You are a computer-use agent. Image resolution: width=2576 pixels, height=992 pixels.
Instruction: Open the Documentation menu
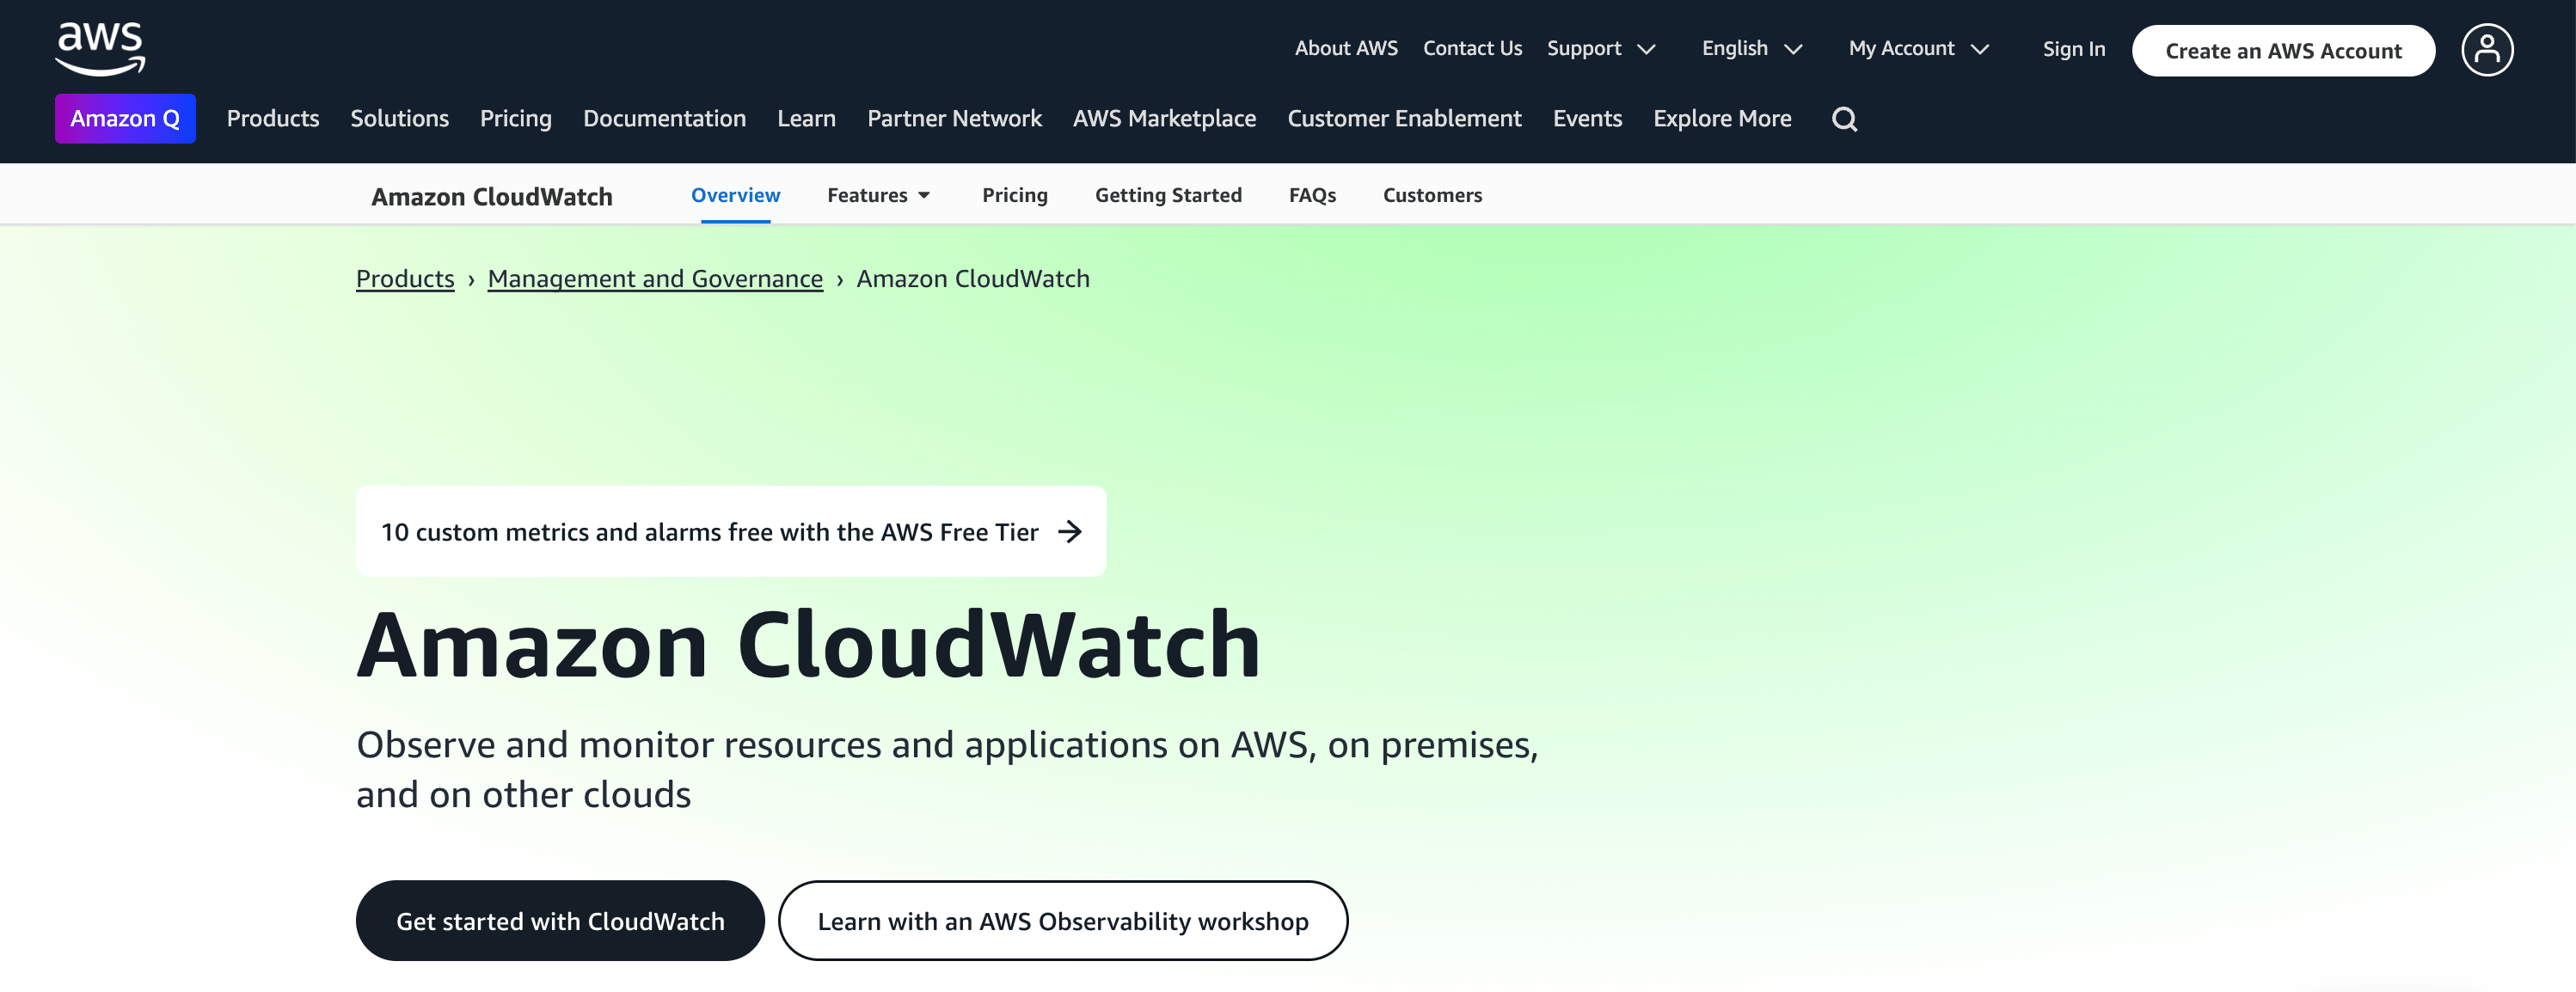click(664, 119)
